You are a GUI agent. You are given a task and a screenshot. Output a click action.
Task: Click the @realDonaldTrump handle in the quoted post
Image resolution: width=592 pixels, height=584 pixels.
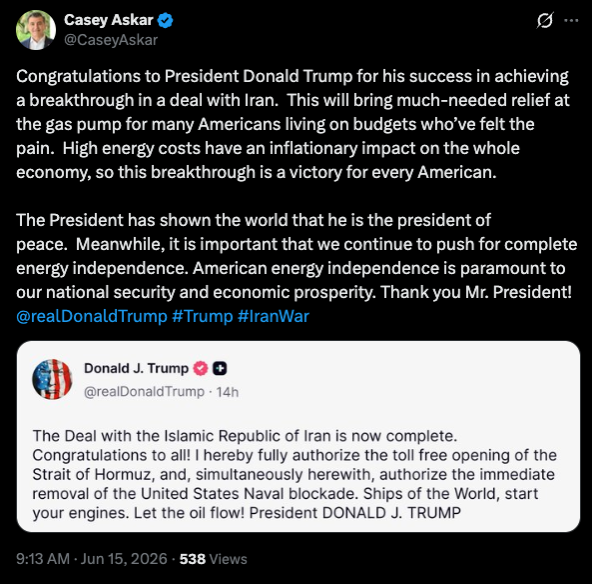tap(144, 392)
